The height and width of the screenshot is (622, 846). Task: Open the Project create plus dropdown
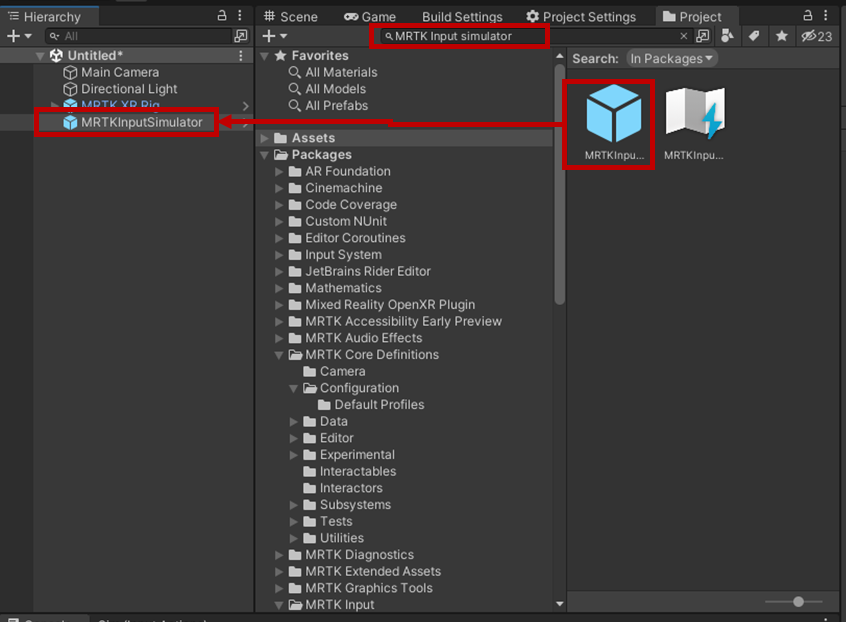[x=275, y=36]
